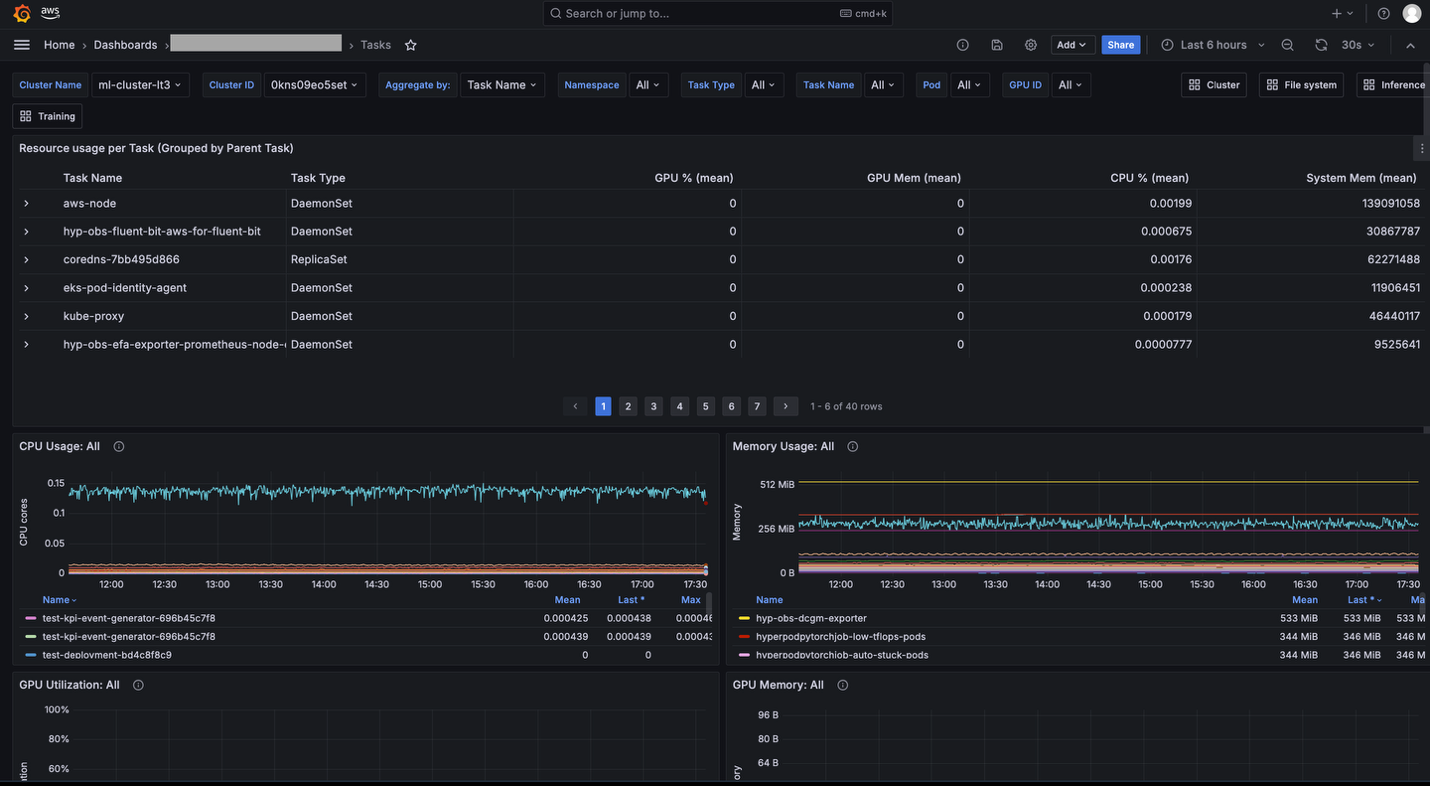Save the dashboard using the floppy disk icon
Viewport: 1430px width, 786px height.
[x=997, y=45]
